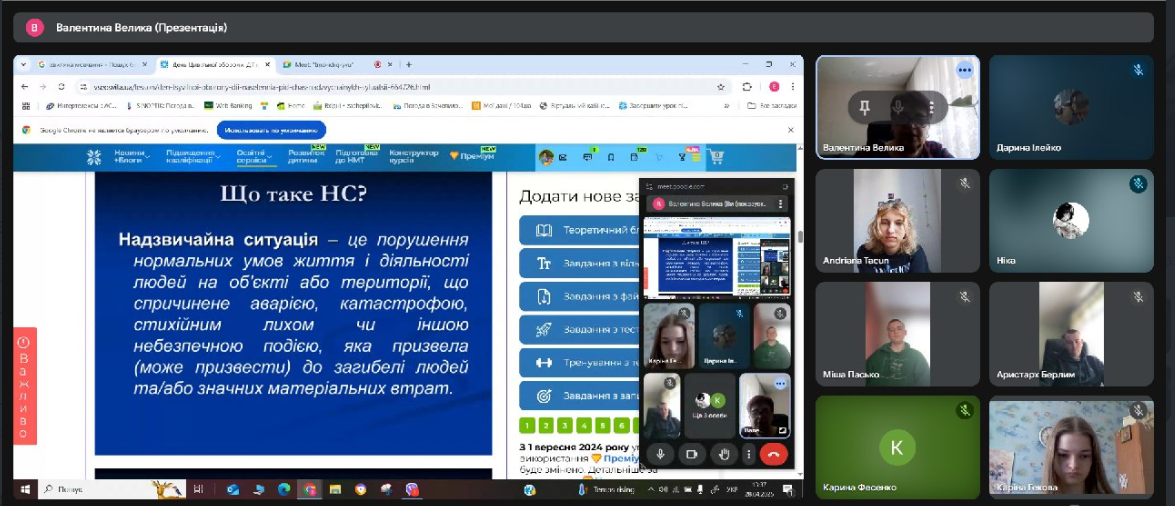Image resolution: width=1175 pixels, height=506 pixels.
Task: Go back in the shared Chrome browser
Action: (24, 86)
